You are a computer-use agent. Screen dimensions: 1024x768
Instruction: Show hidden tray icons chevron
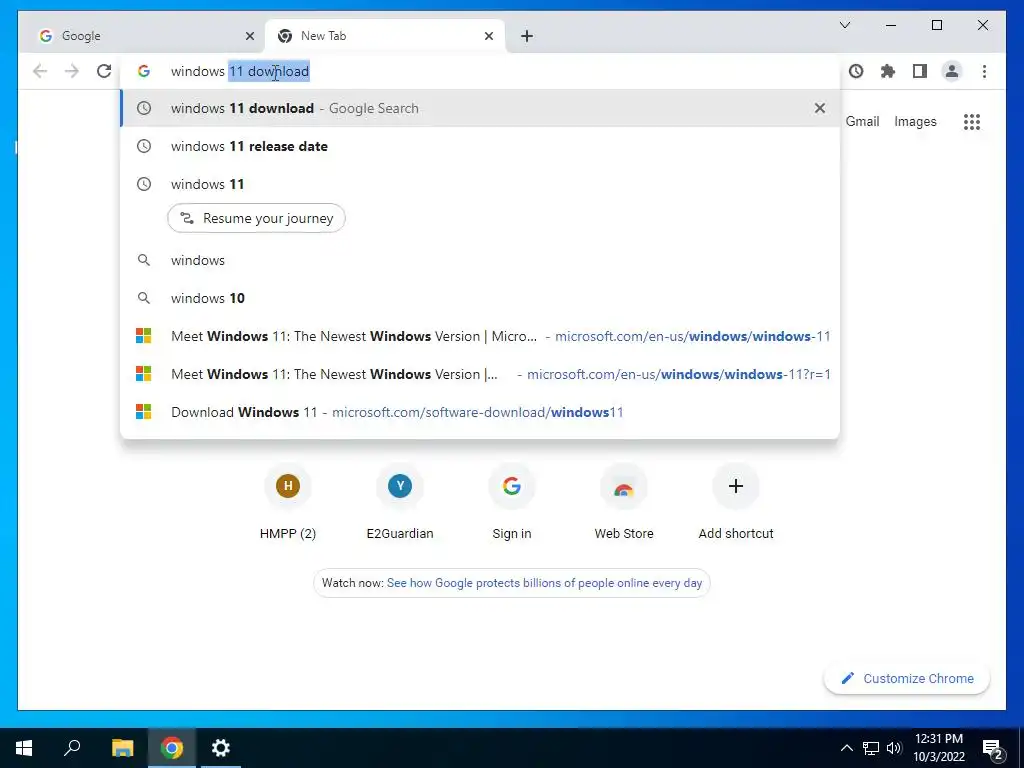click(x=846, y=748)
